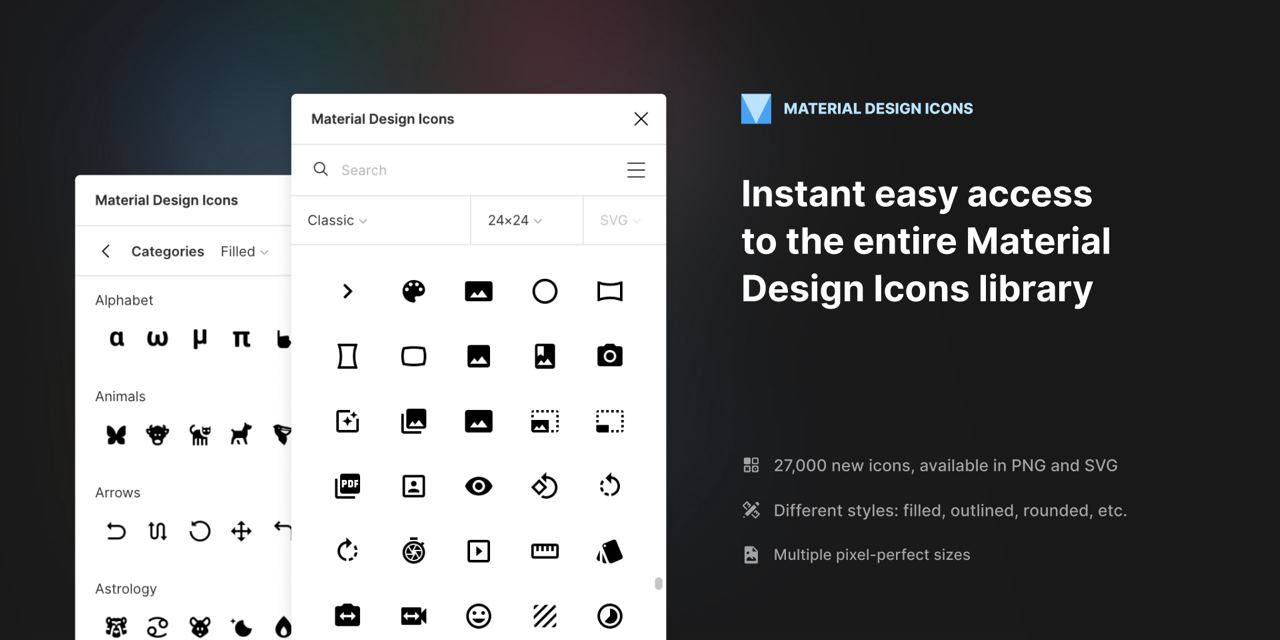Click the magnifying glass search icon
This screenshot has height=640, width=1280.
pos(321,169)
